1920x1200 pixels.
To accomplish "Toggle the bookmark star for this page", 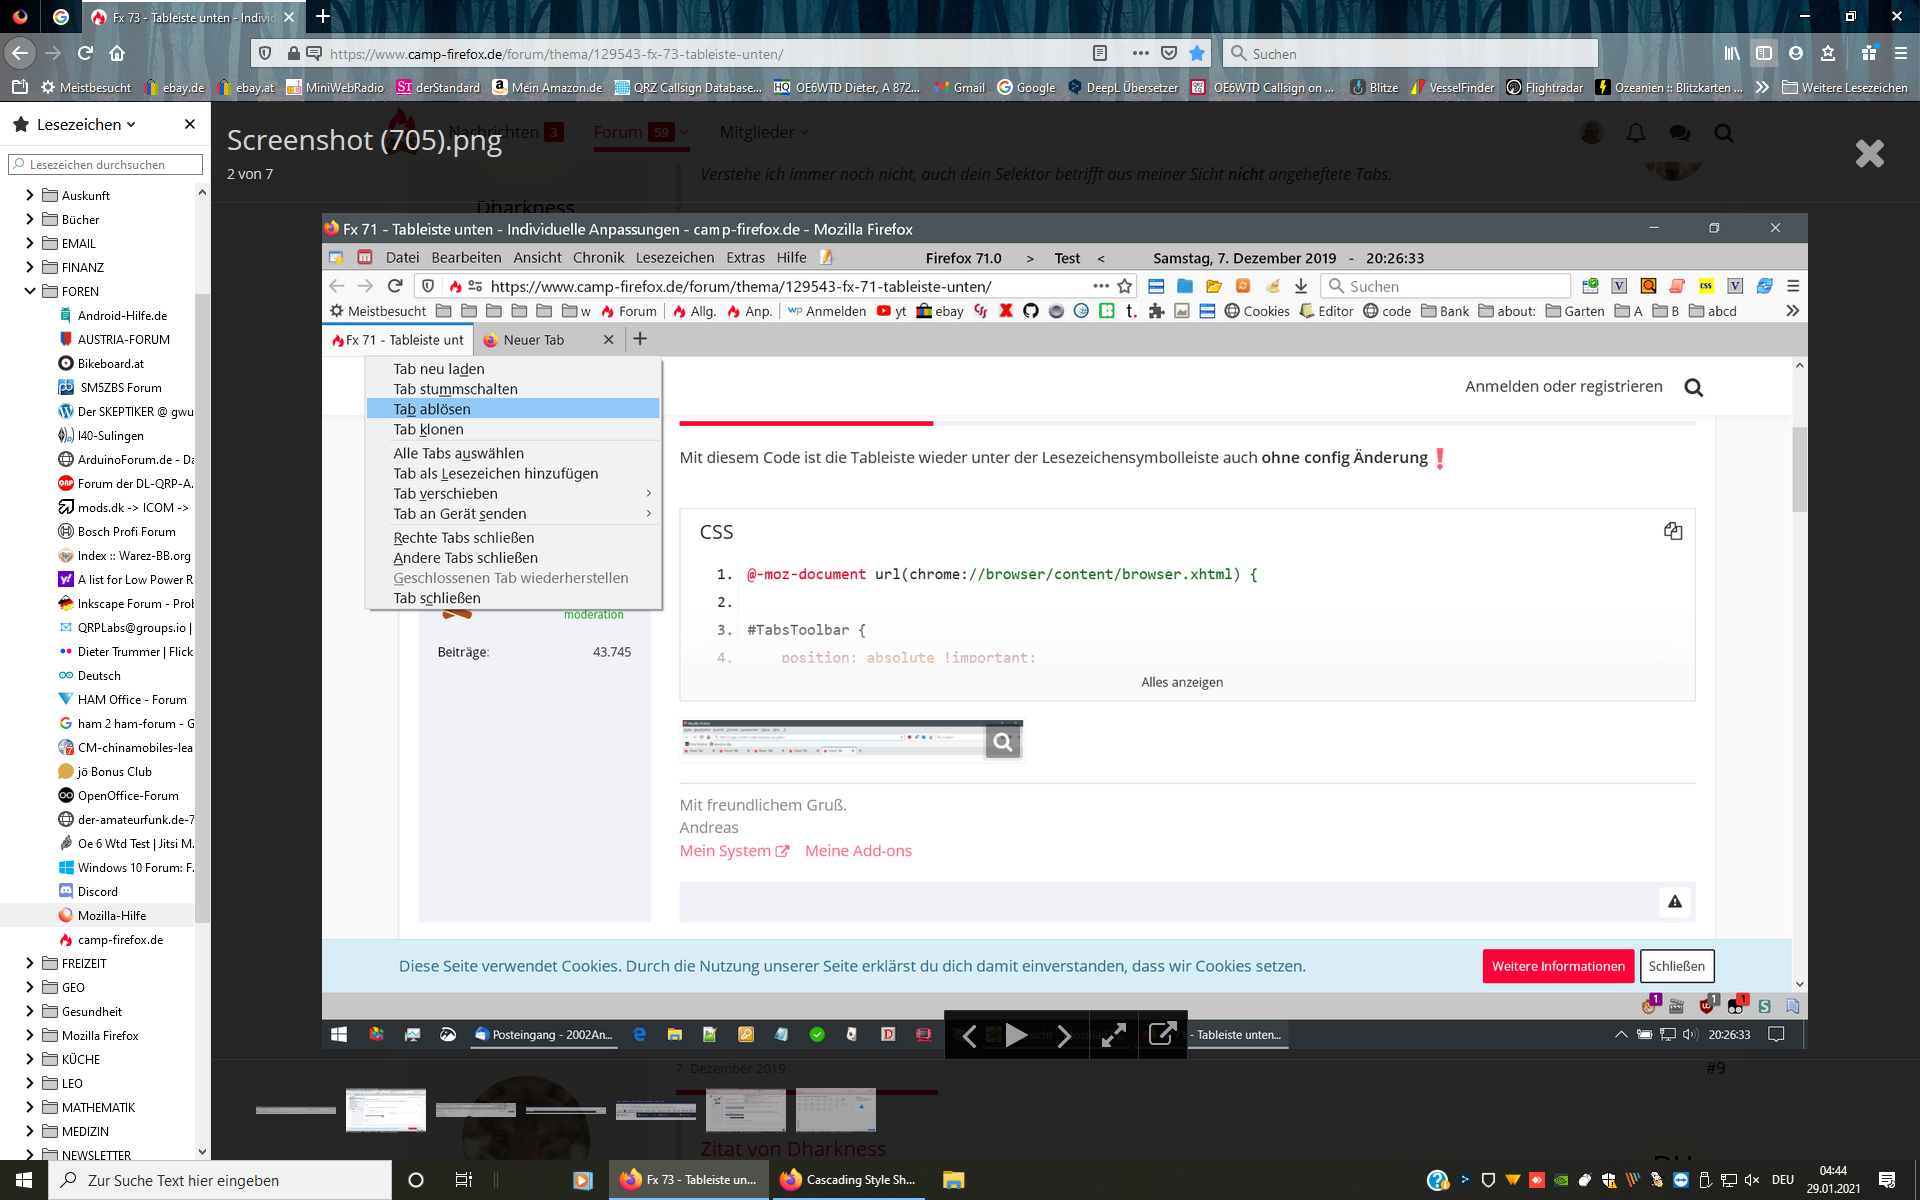I will (x=1197, y=53).
